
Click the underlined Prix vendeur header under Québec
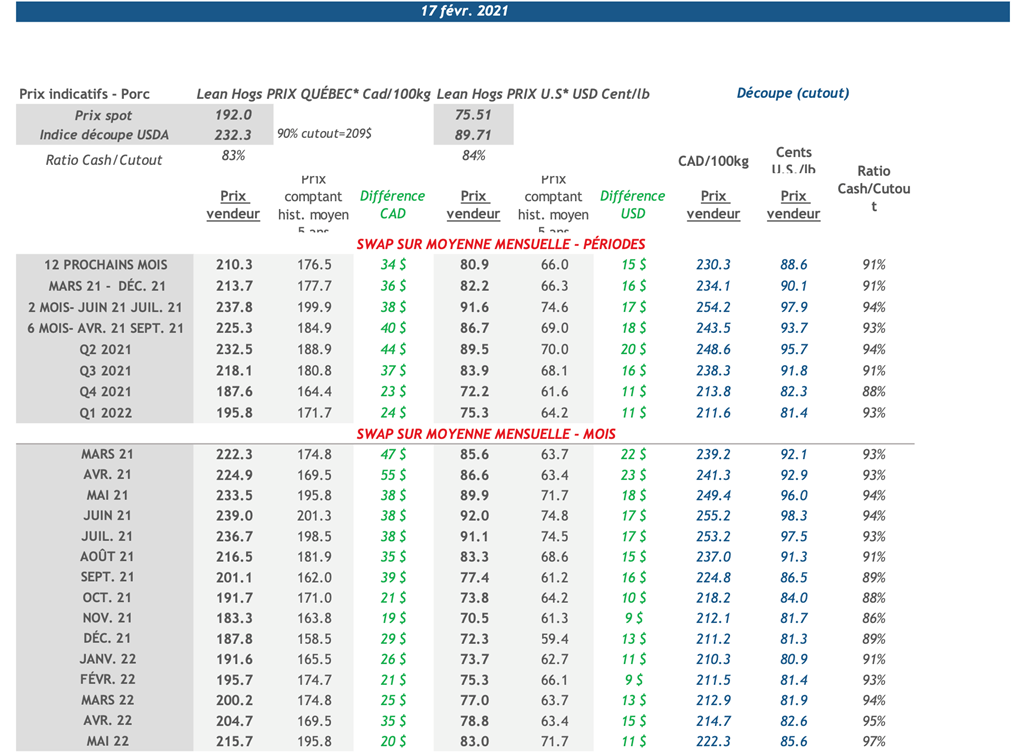point(233,205)
